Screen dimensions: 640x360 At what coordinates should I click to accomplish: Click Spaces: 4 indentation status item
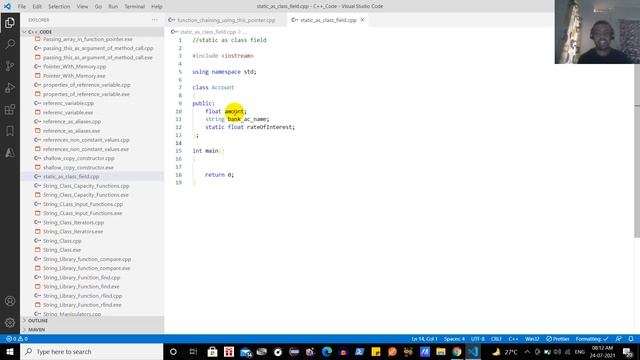tap(454, 339)
